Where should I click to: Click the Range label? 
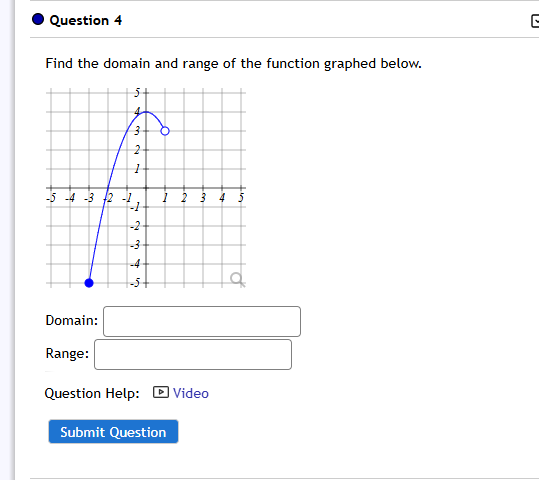[x=67, y=353]
